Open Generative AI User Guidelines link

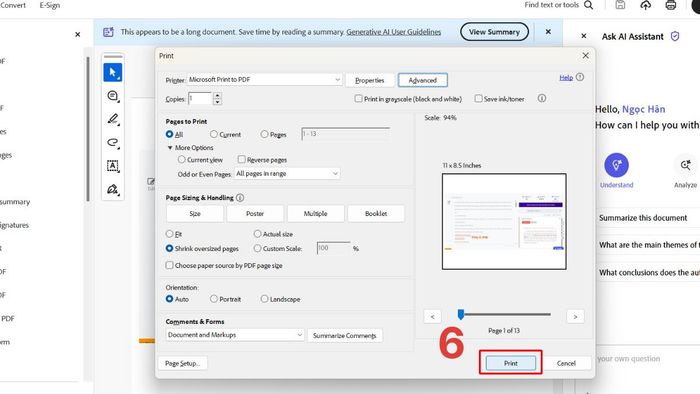click(393, 32)
